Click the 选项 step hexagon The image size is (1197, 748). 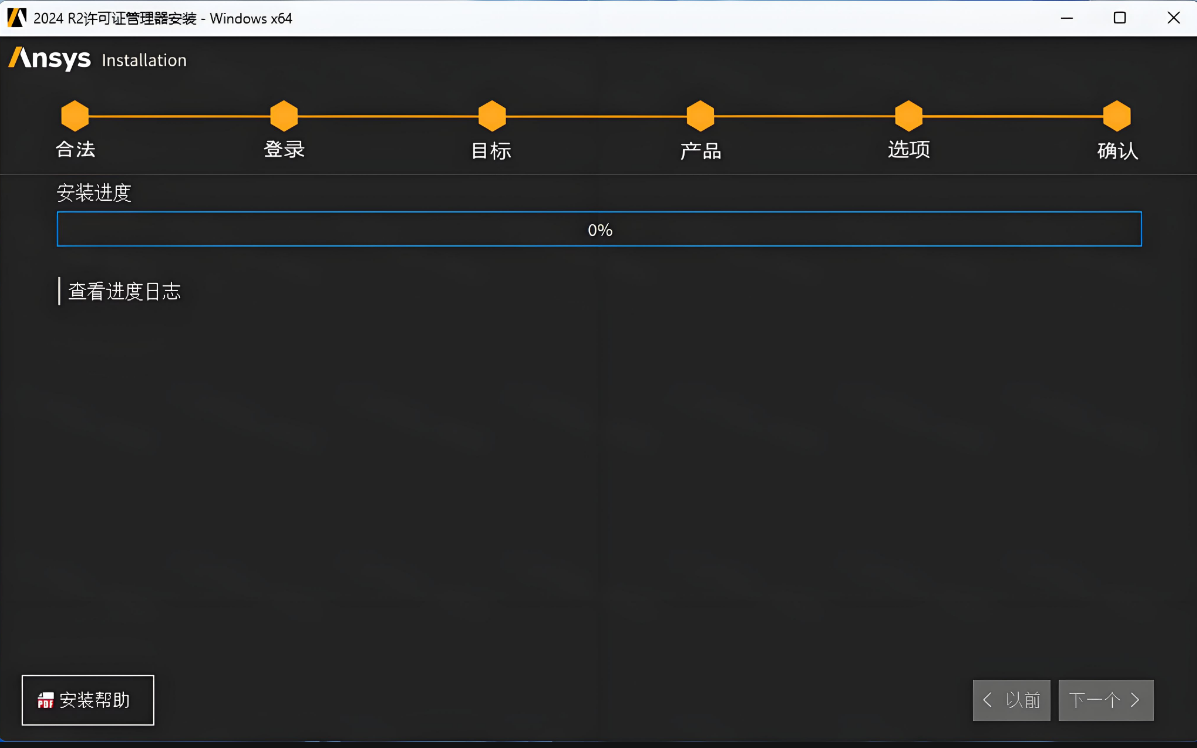tap(908, 116)
